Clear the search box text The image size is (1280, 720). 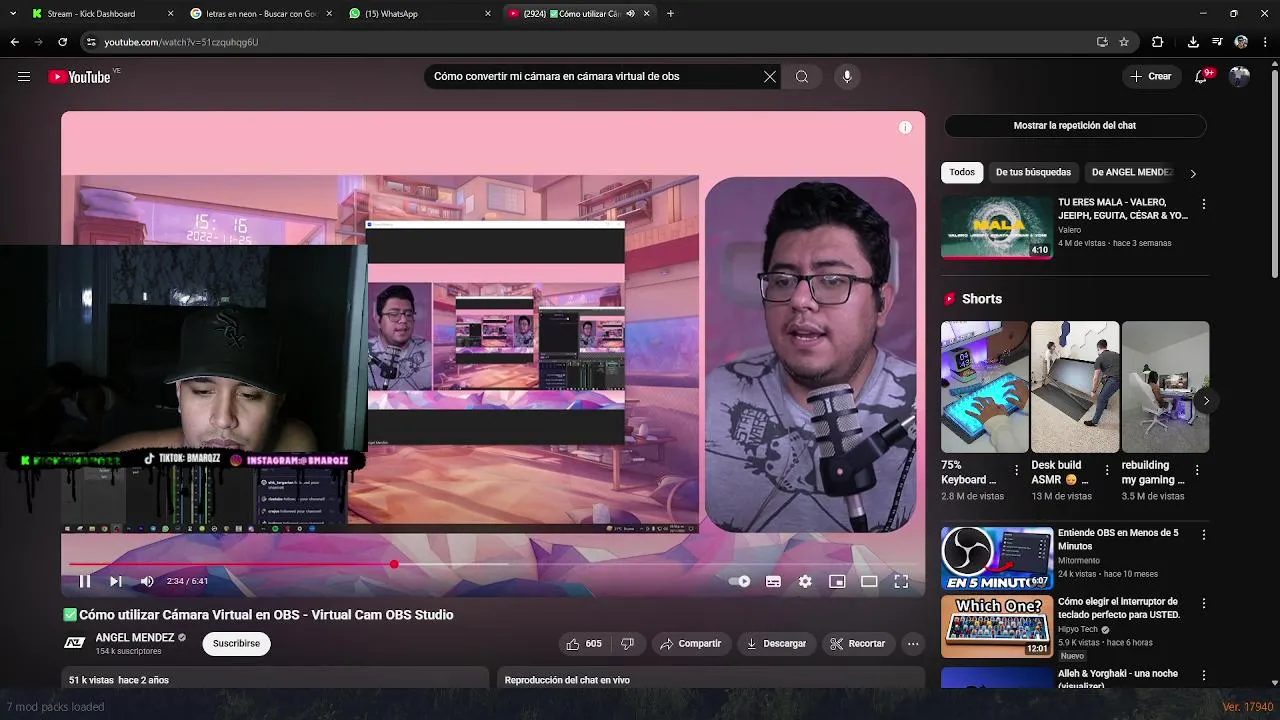coord(770,77)
